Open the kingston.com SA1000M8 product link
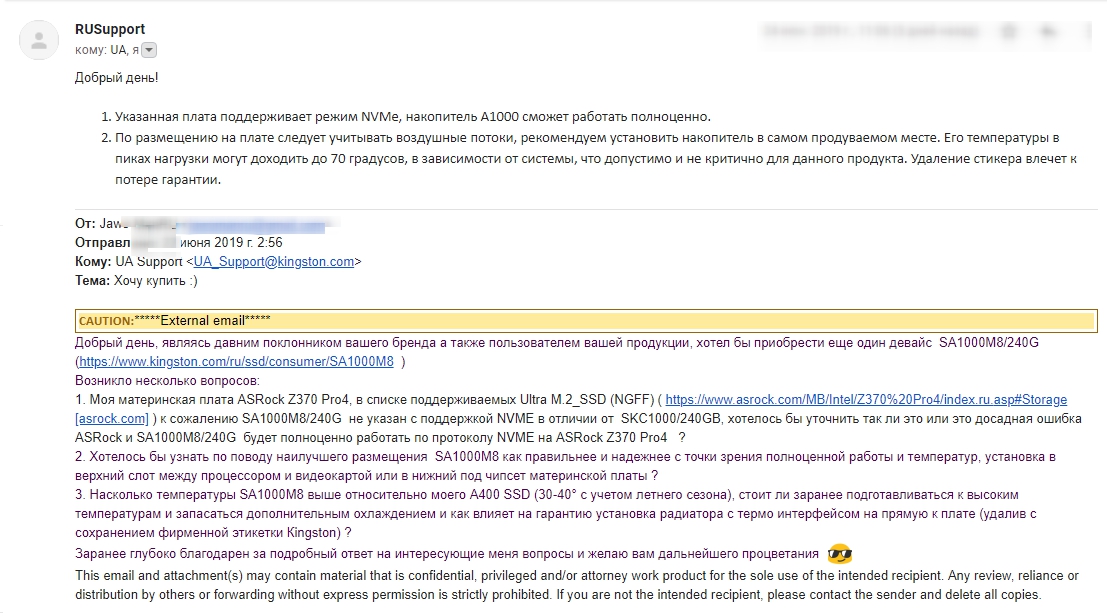Viewport: 1107px width, 616px height. pyautogui.click(x=236, y=362)
